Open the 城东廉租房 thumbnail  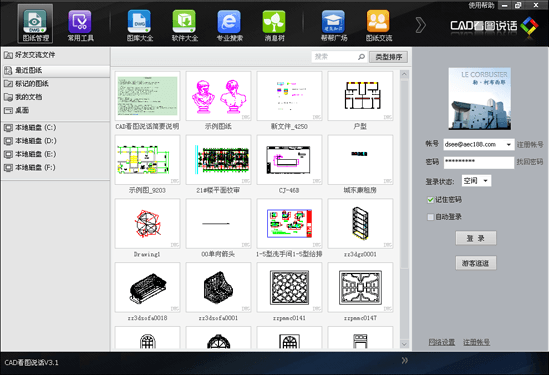360,160
